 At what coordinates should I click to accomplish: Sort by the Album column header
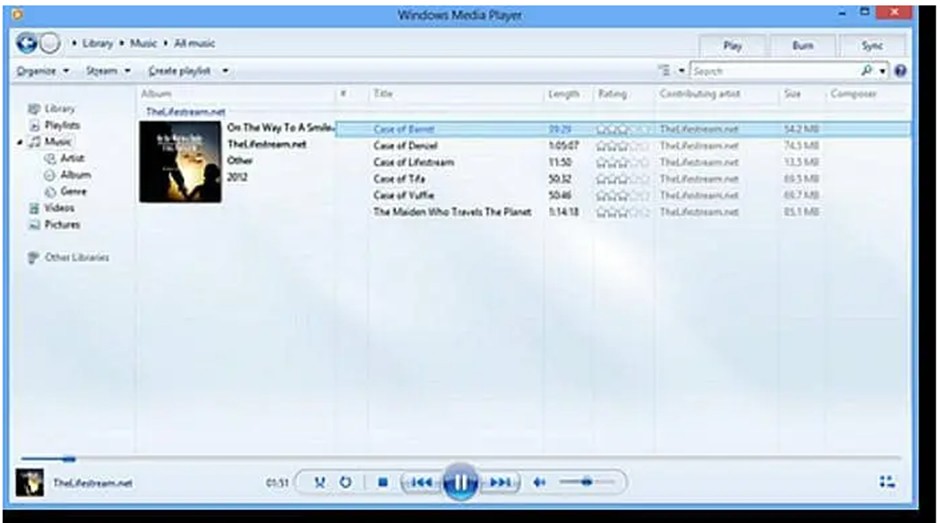pos(156,94)
